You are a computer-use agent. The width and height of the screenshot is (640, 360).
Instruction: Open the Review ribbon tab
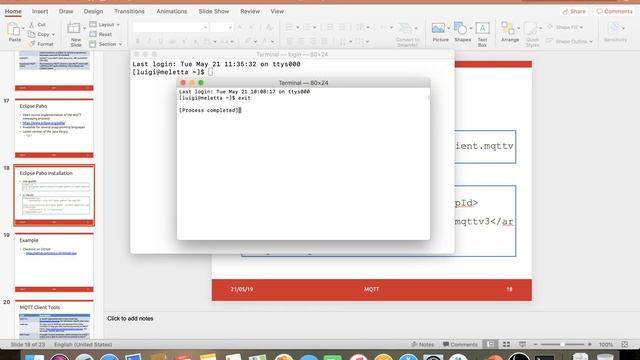[x=250, y=11]
